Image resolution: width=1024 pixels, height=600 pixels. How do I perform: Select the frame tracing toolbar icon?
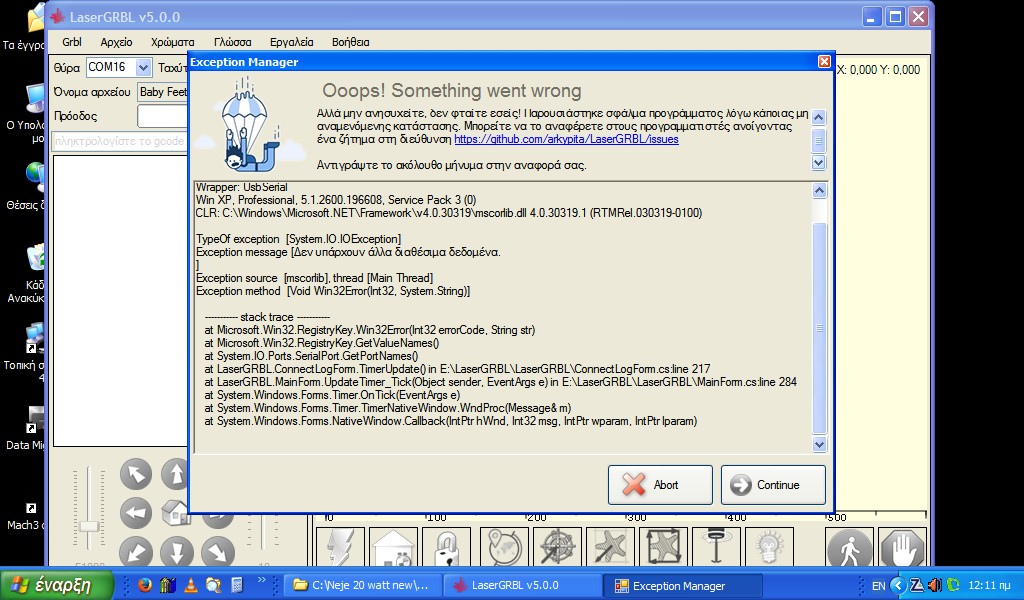(x=664, y=547)
